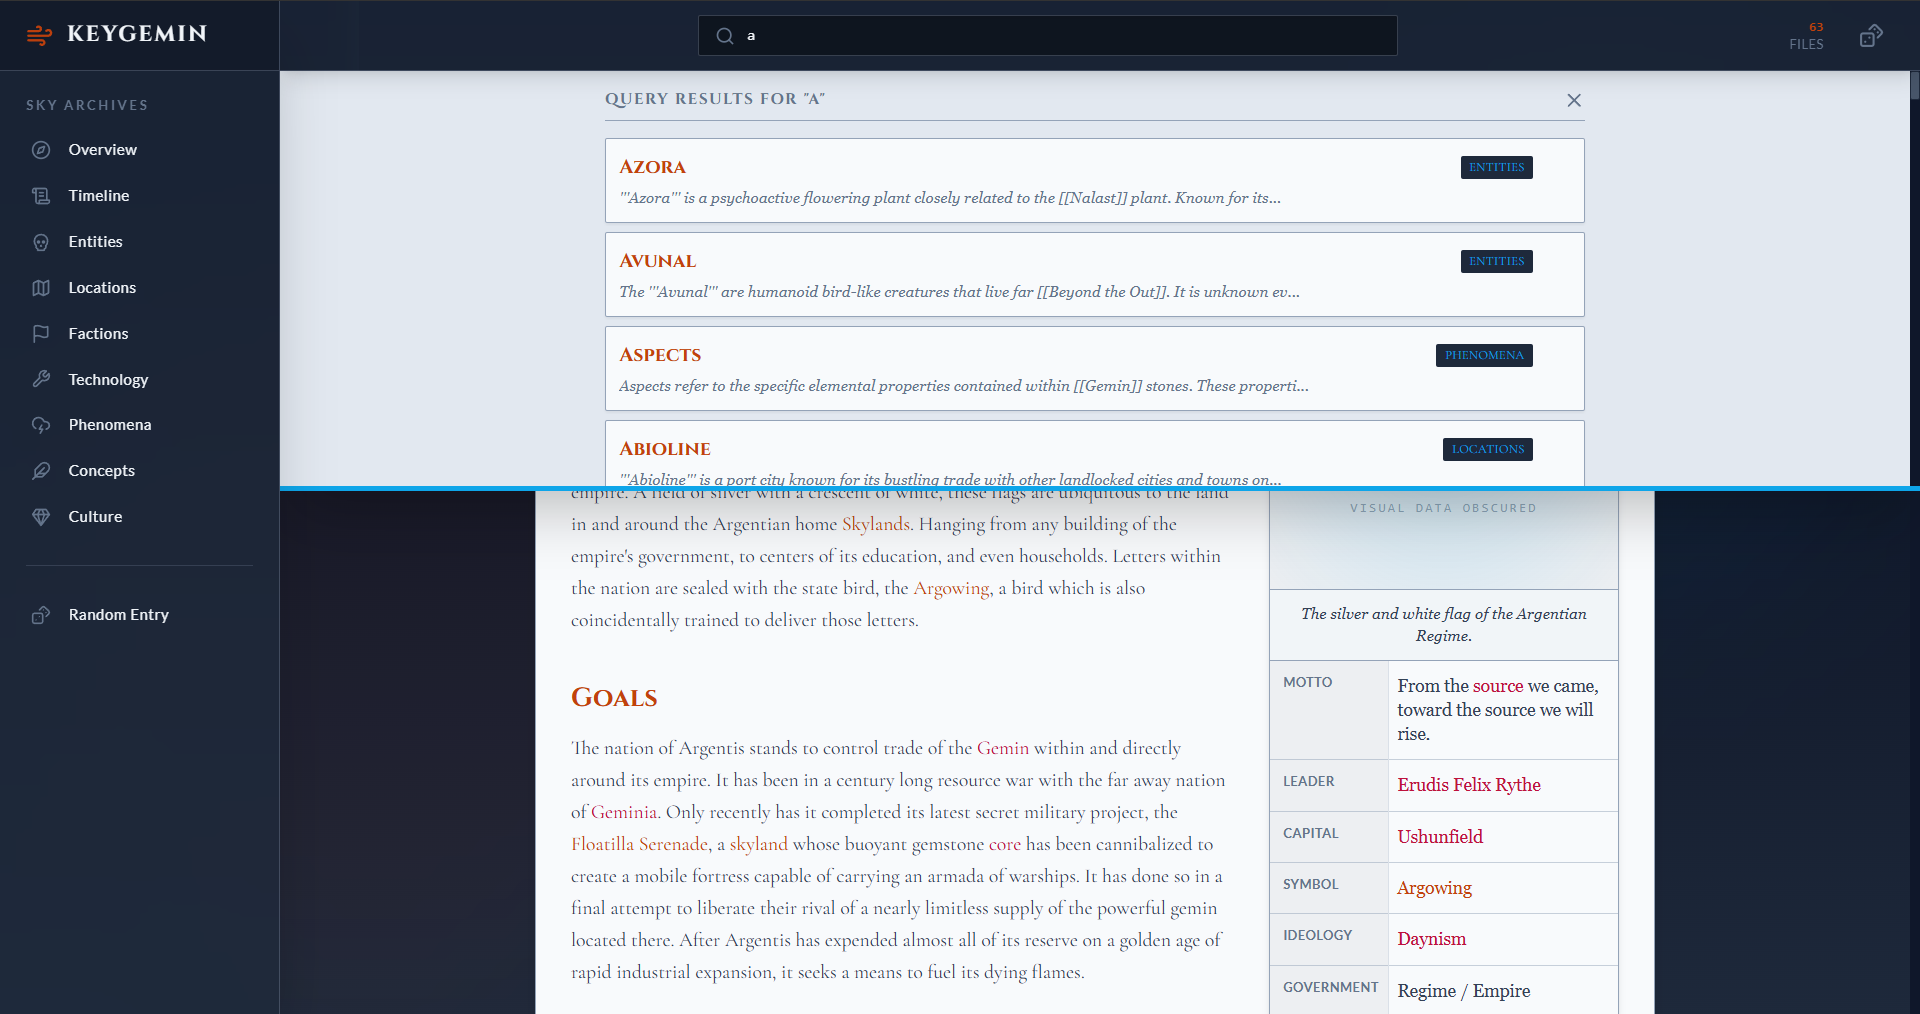
Task: Click the Keygemin logo icon
Action: [40, 35]
